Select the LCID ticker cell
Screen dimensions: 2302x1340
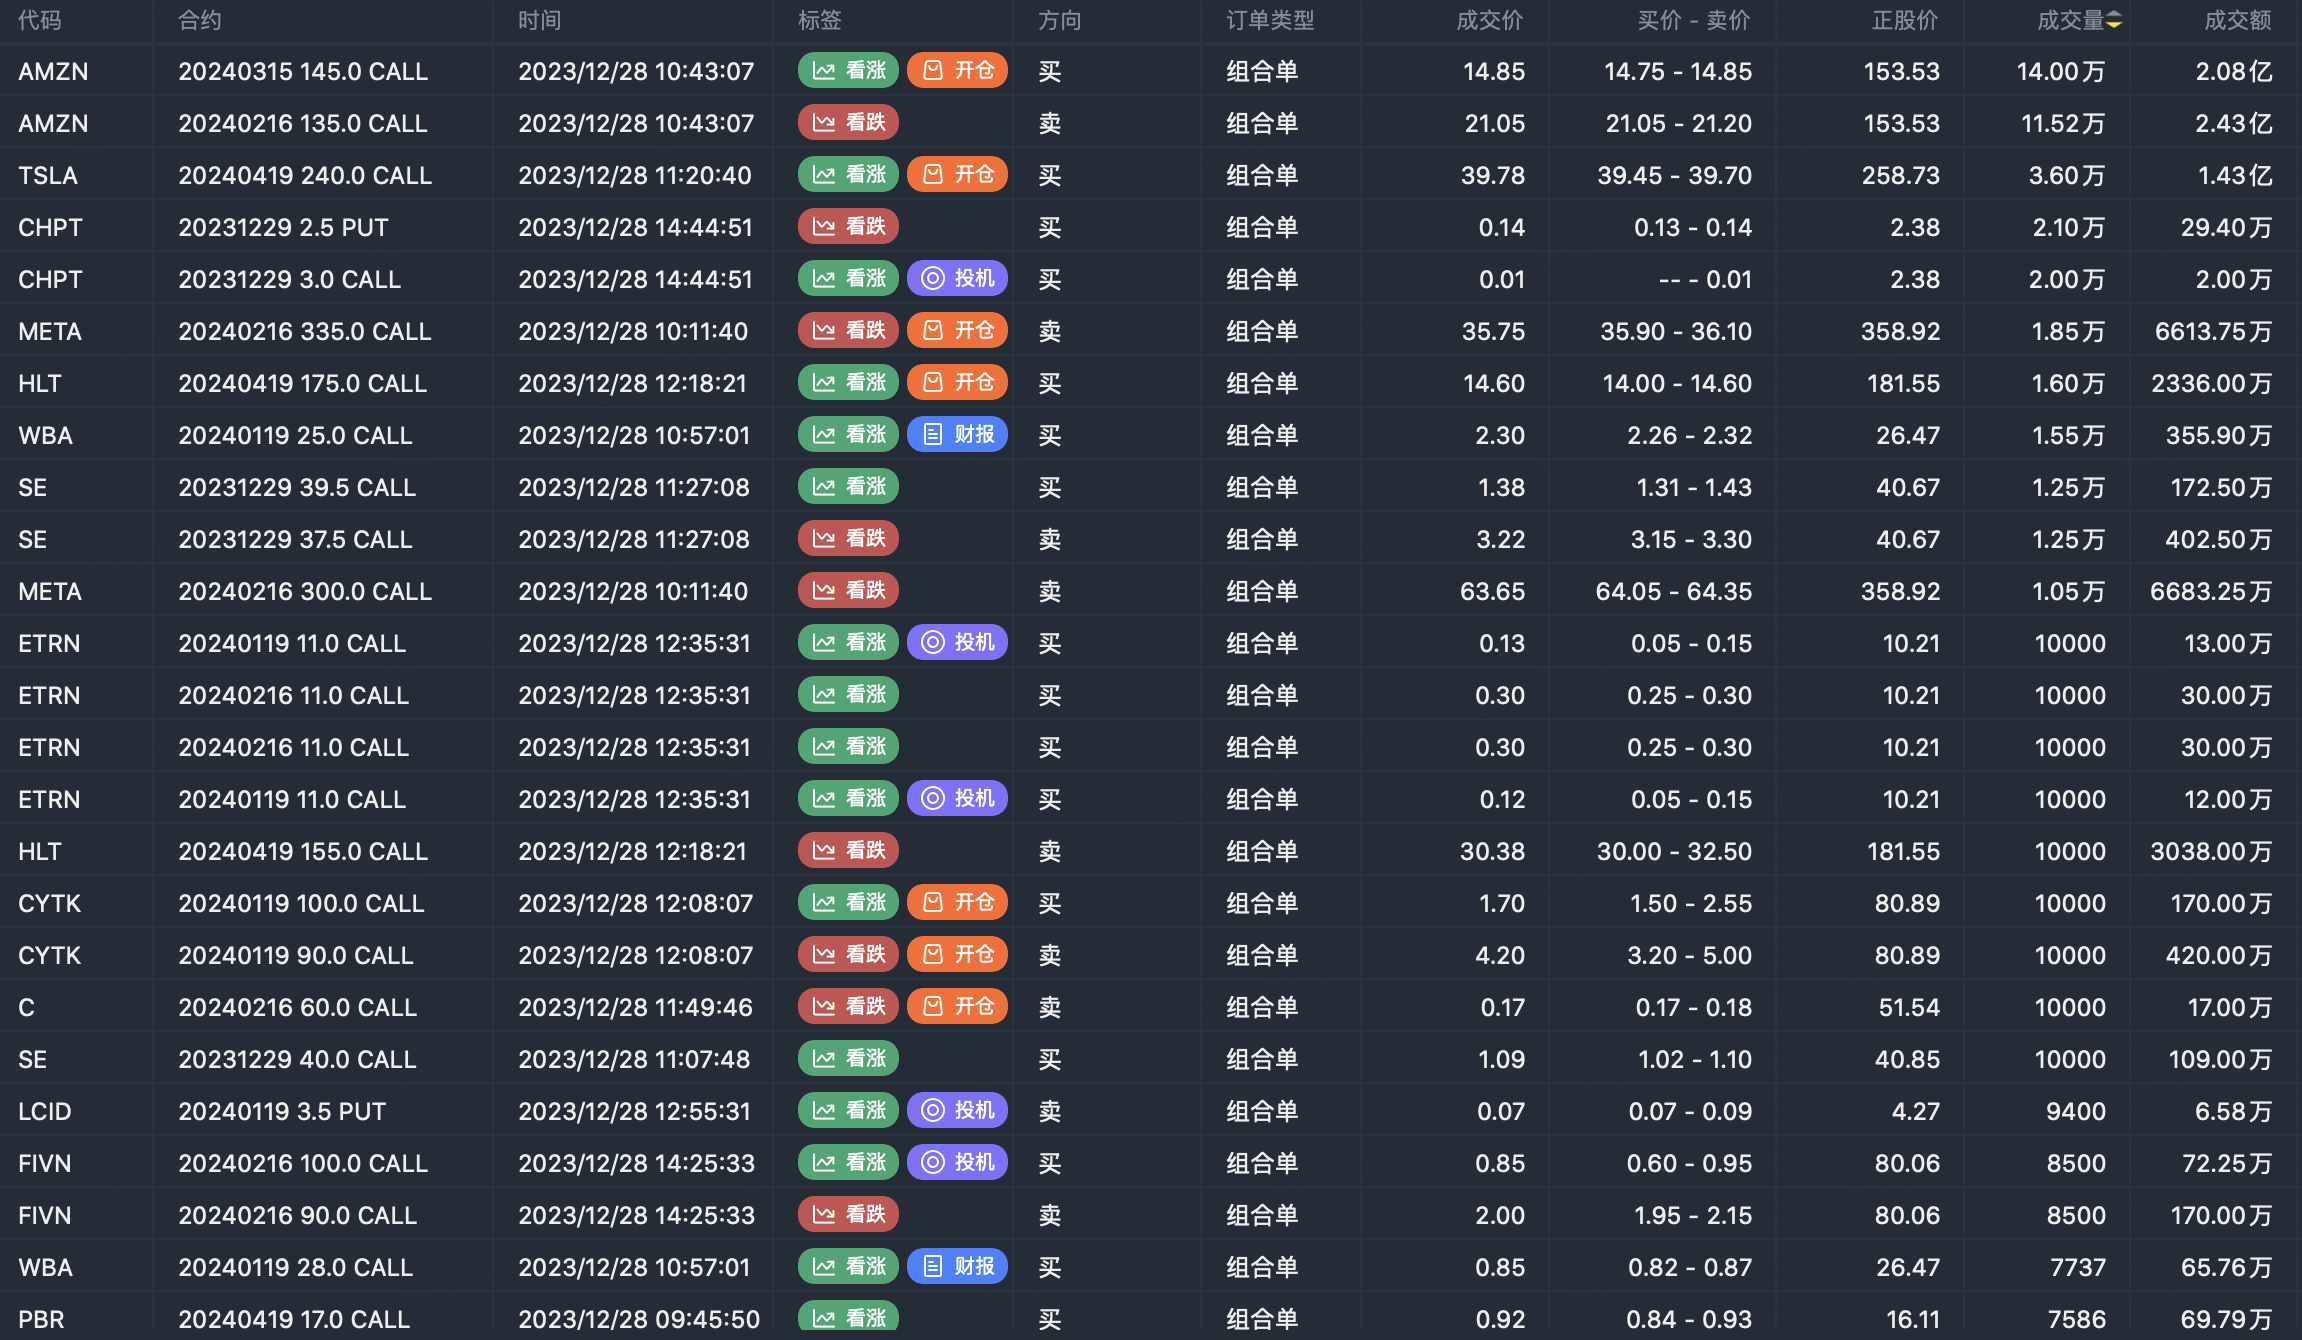pos(45,1111)
